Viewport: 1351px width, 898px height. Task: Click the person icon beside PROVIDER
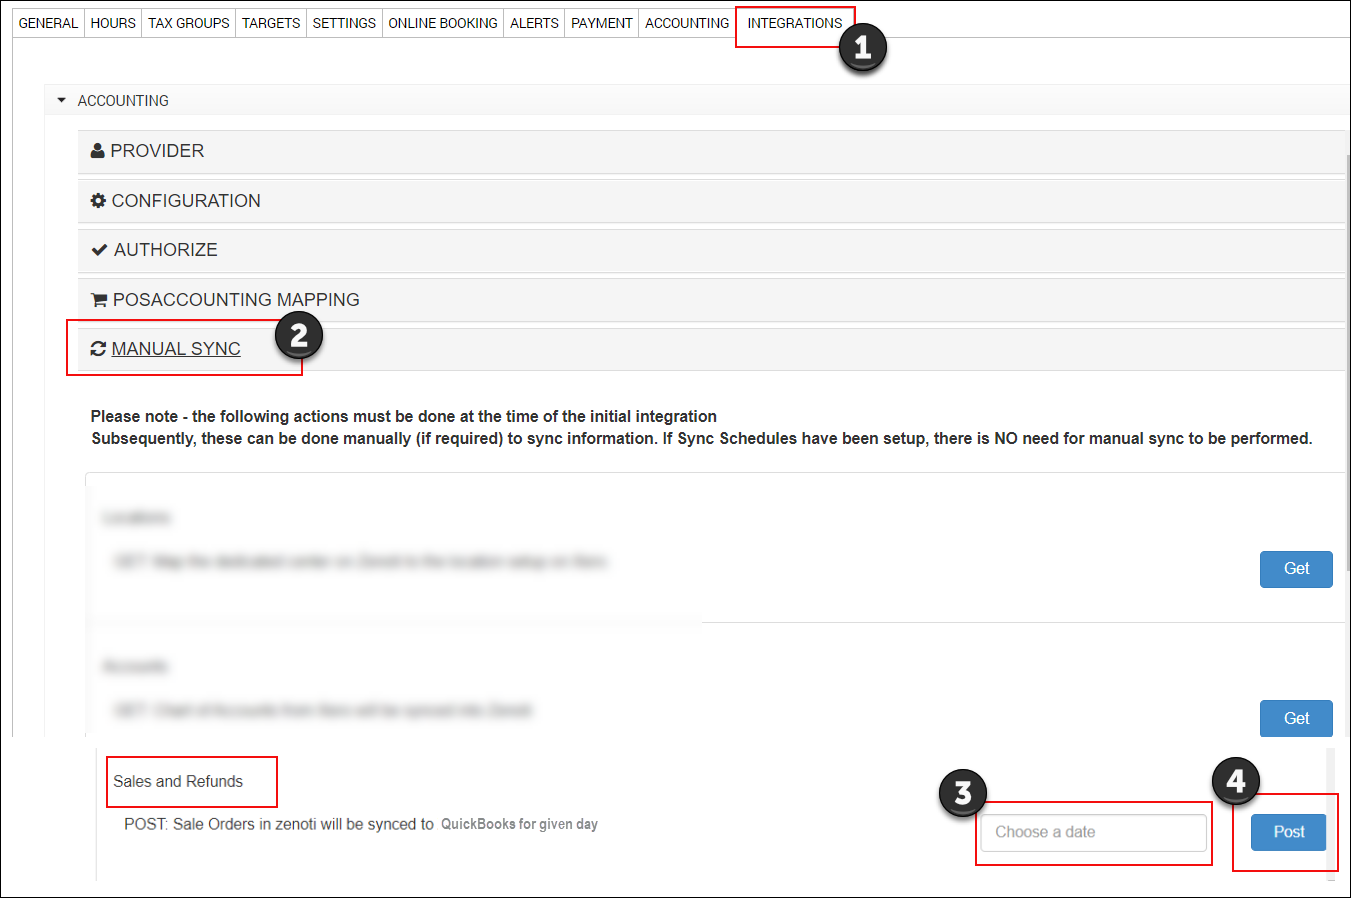pyautogui.click(x=98, y=151)
